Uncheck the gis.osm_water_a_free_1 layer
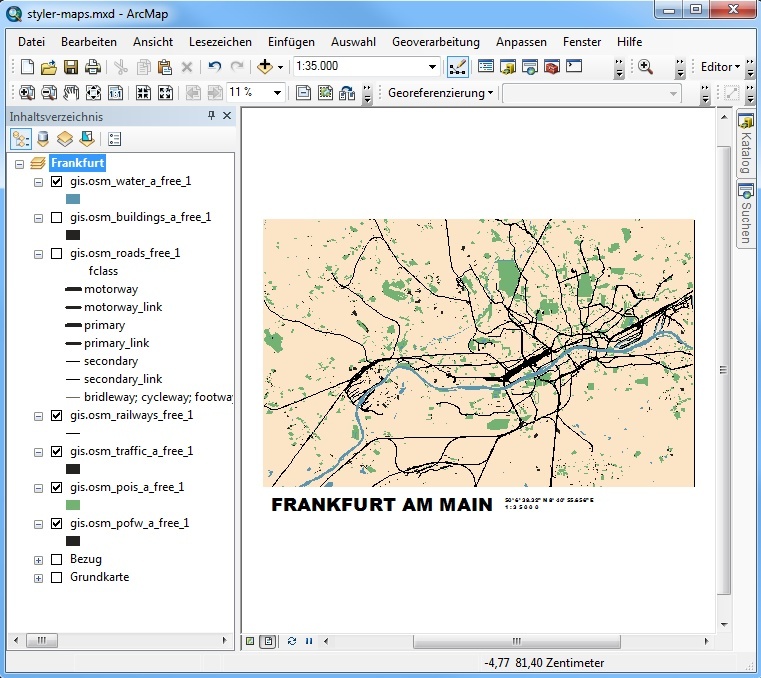This screenshot has height=678, width=761. click(56, 181)
